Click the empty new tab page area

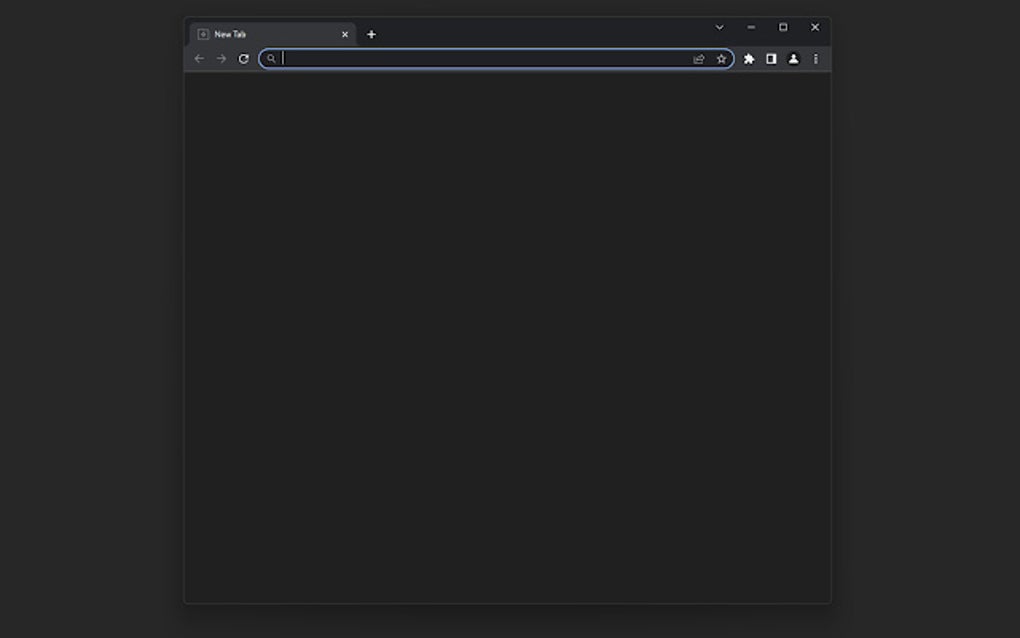506,340
